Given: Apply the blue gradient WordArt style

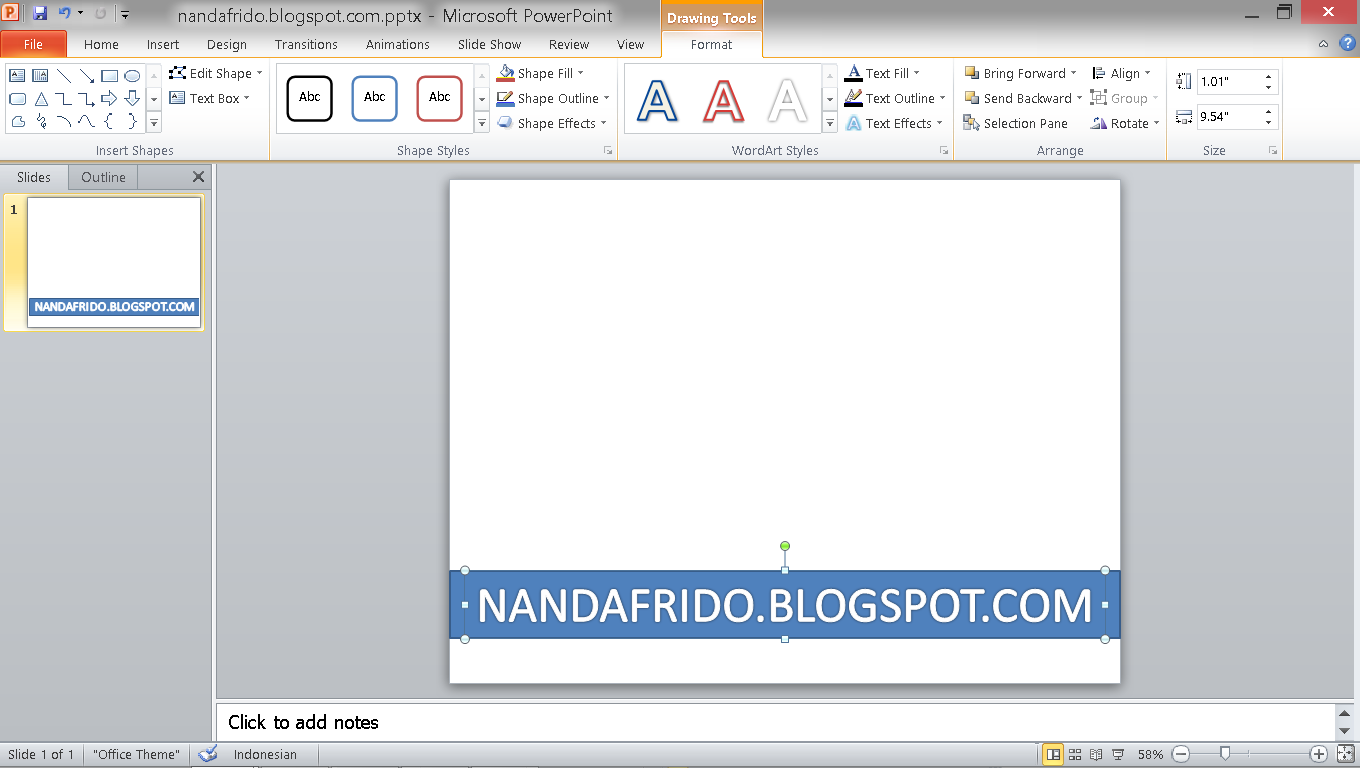Looking at the screenshot, I should point(658,100).
